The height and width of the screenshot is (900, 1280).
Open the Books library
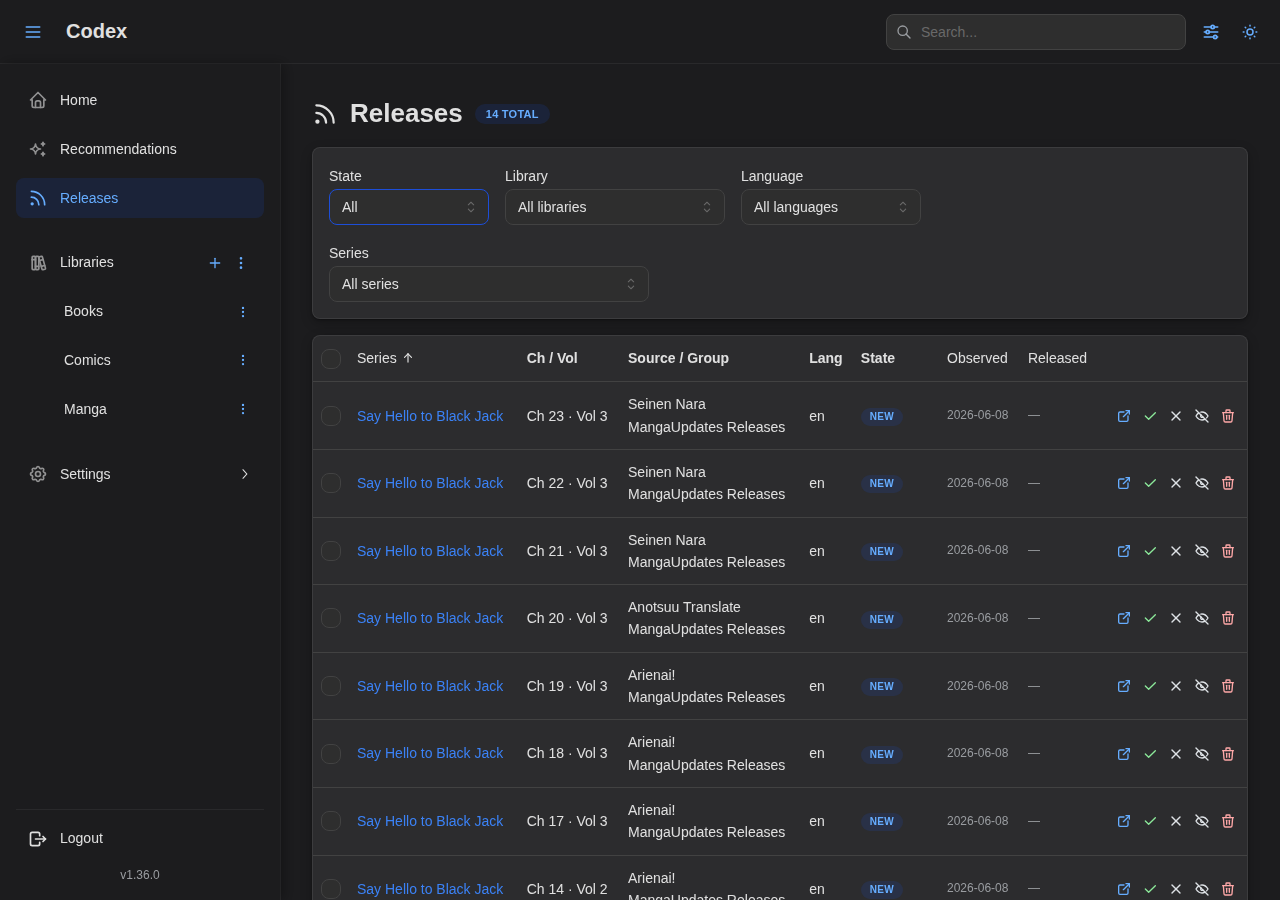84,311
